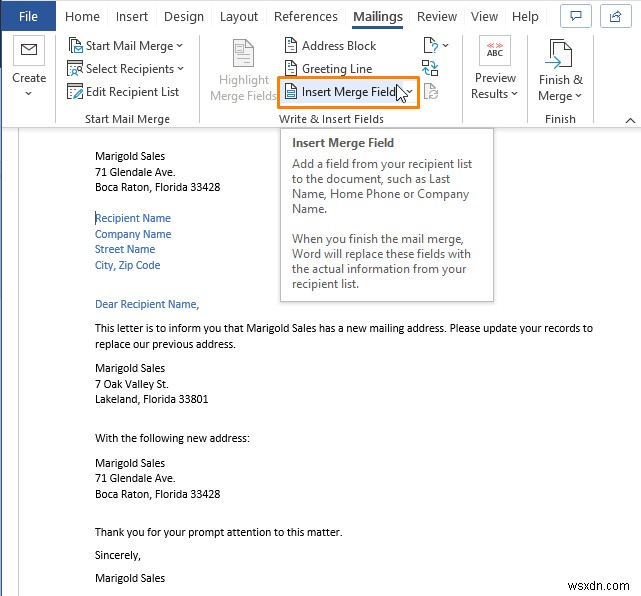
Task: Switch to the References tab
Action: pos(306,16)
